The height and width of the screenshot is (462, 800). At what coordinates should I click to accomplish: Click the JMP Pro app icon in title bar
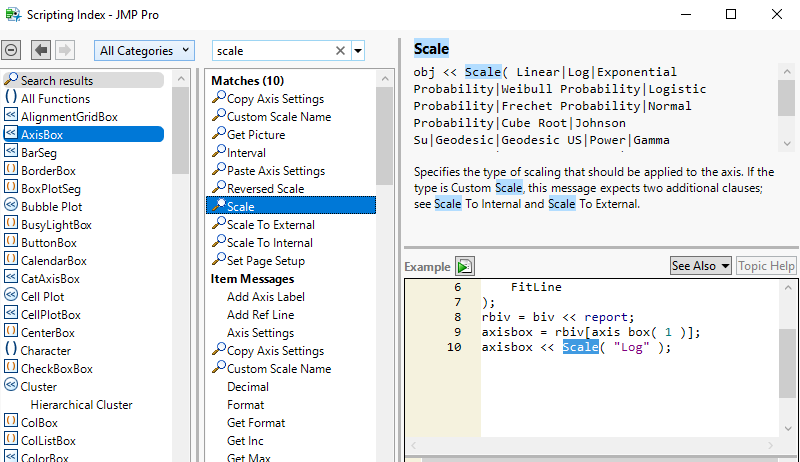coord(13,14)
